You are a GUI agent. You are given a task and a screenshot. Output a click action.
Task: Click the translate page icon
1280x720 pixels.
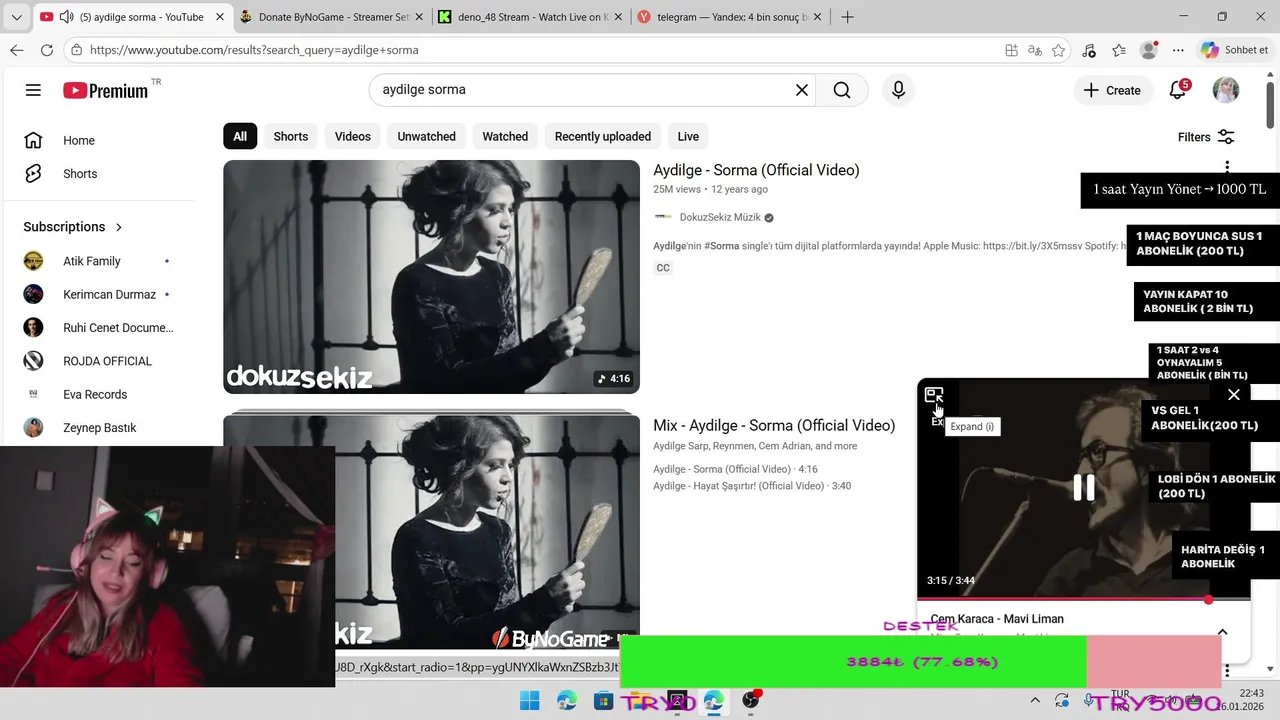(x=1035, y=50)
